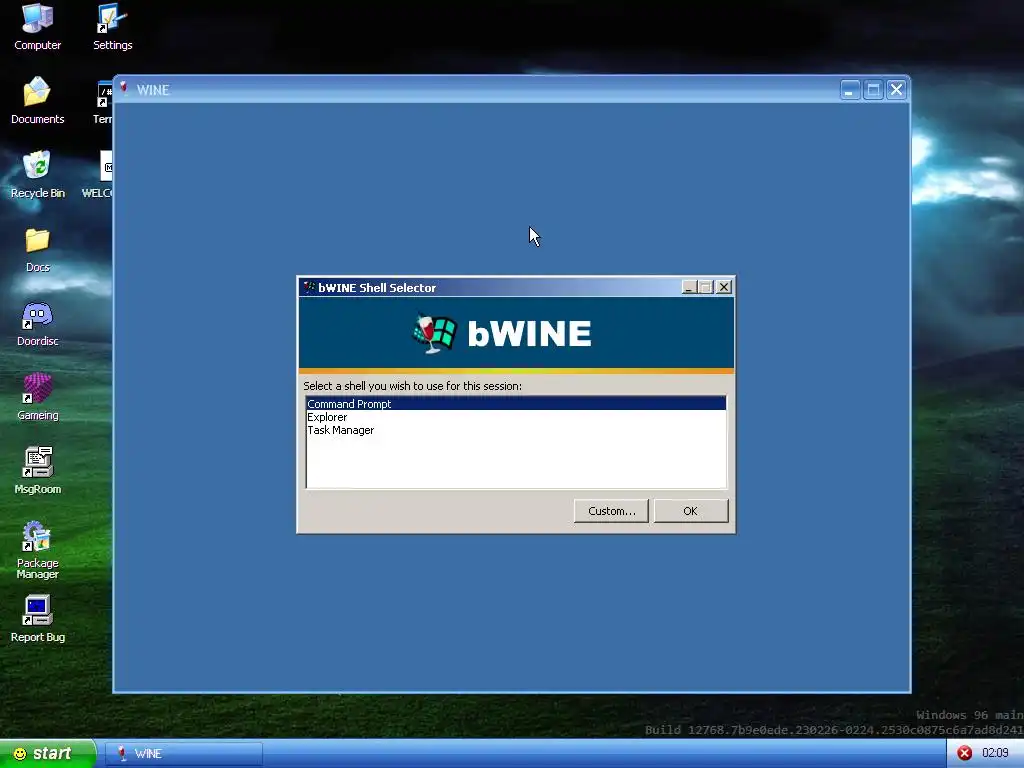This screenshot has width=1024, height=768.
Task: Close the WINE window
Action: [896, 89]
